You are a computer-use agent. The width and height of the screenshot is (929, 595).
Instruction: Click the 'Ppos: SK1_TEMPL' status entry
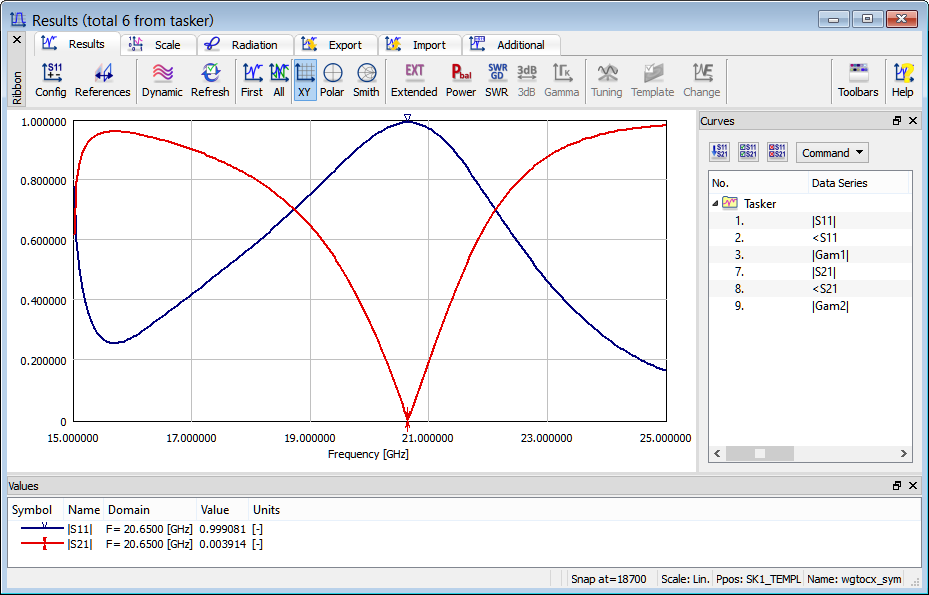[x=758, y=579]
